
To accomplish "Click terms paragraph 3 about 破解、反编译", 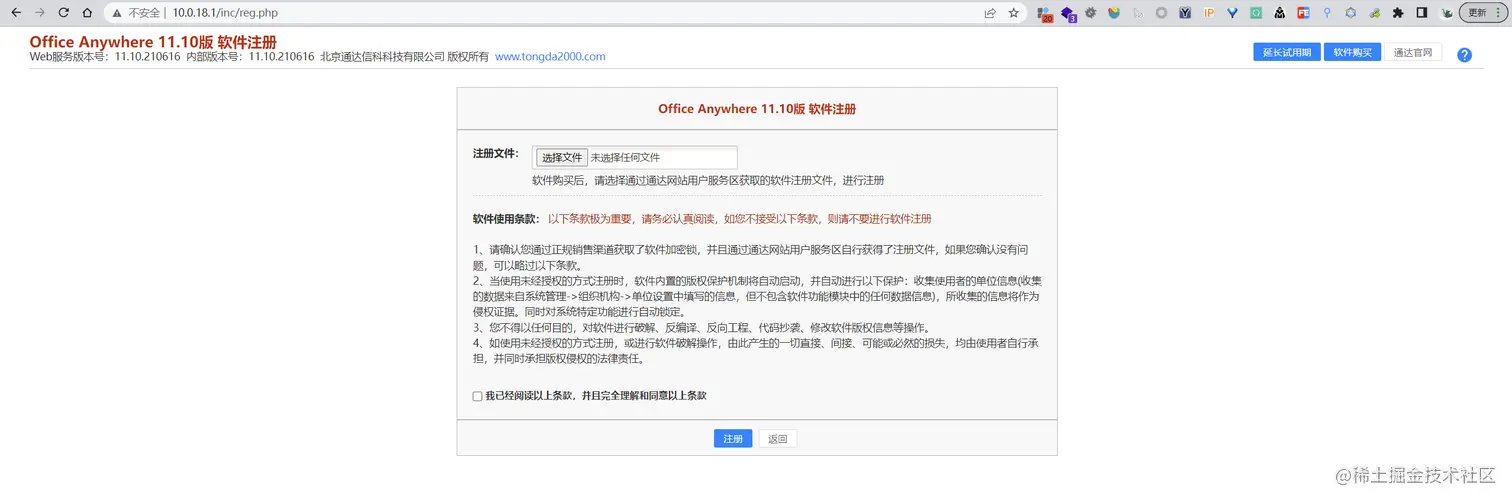I will tap(701, 328).
